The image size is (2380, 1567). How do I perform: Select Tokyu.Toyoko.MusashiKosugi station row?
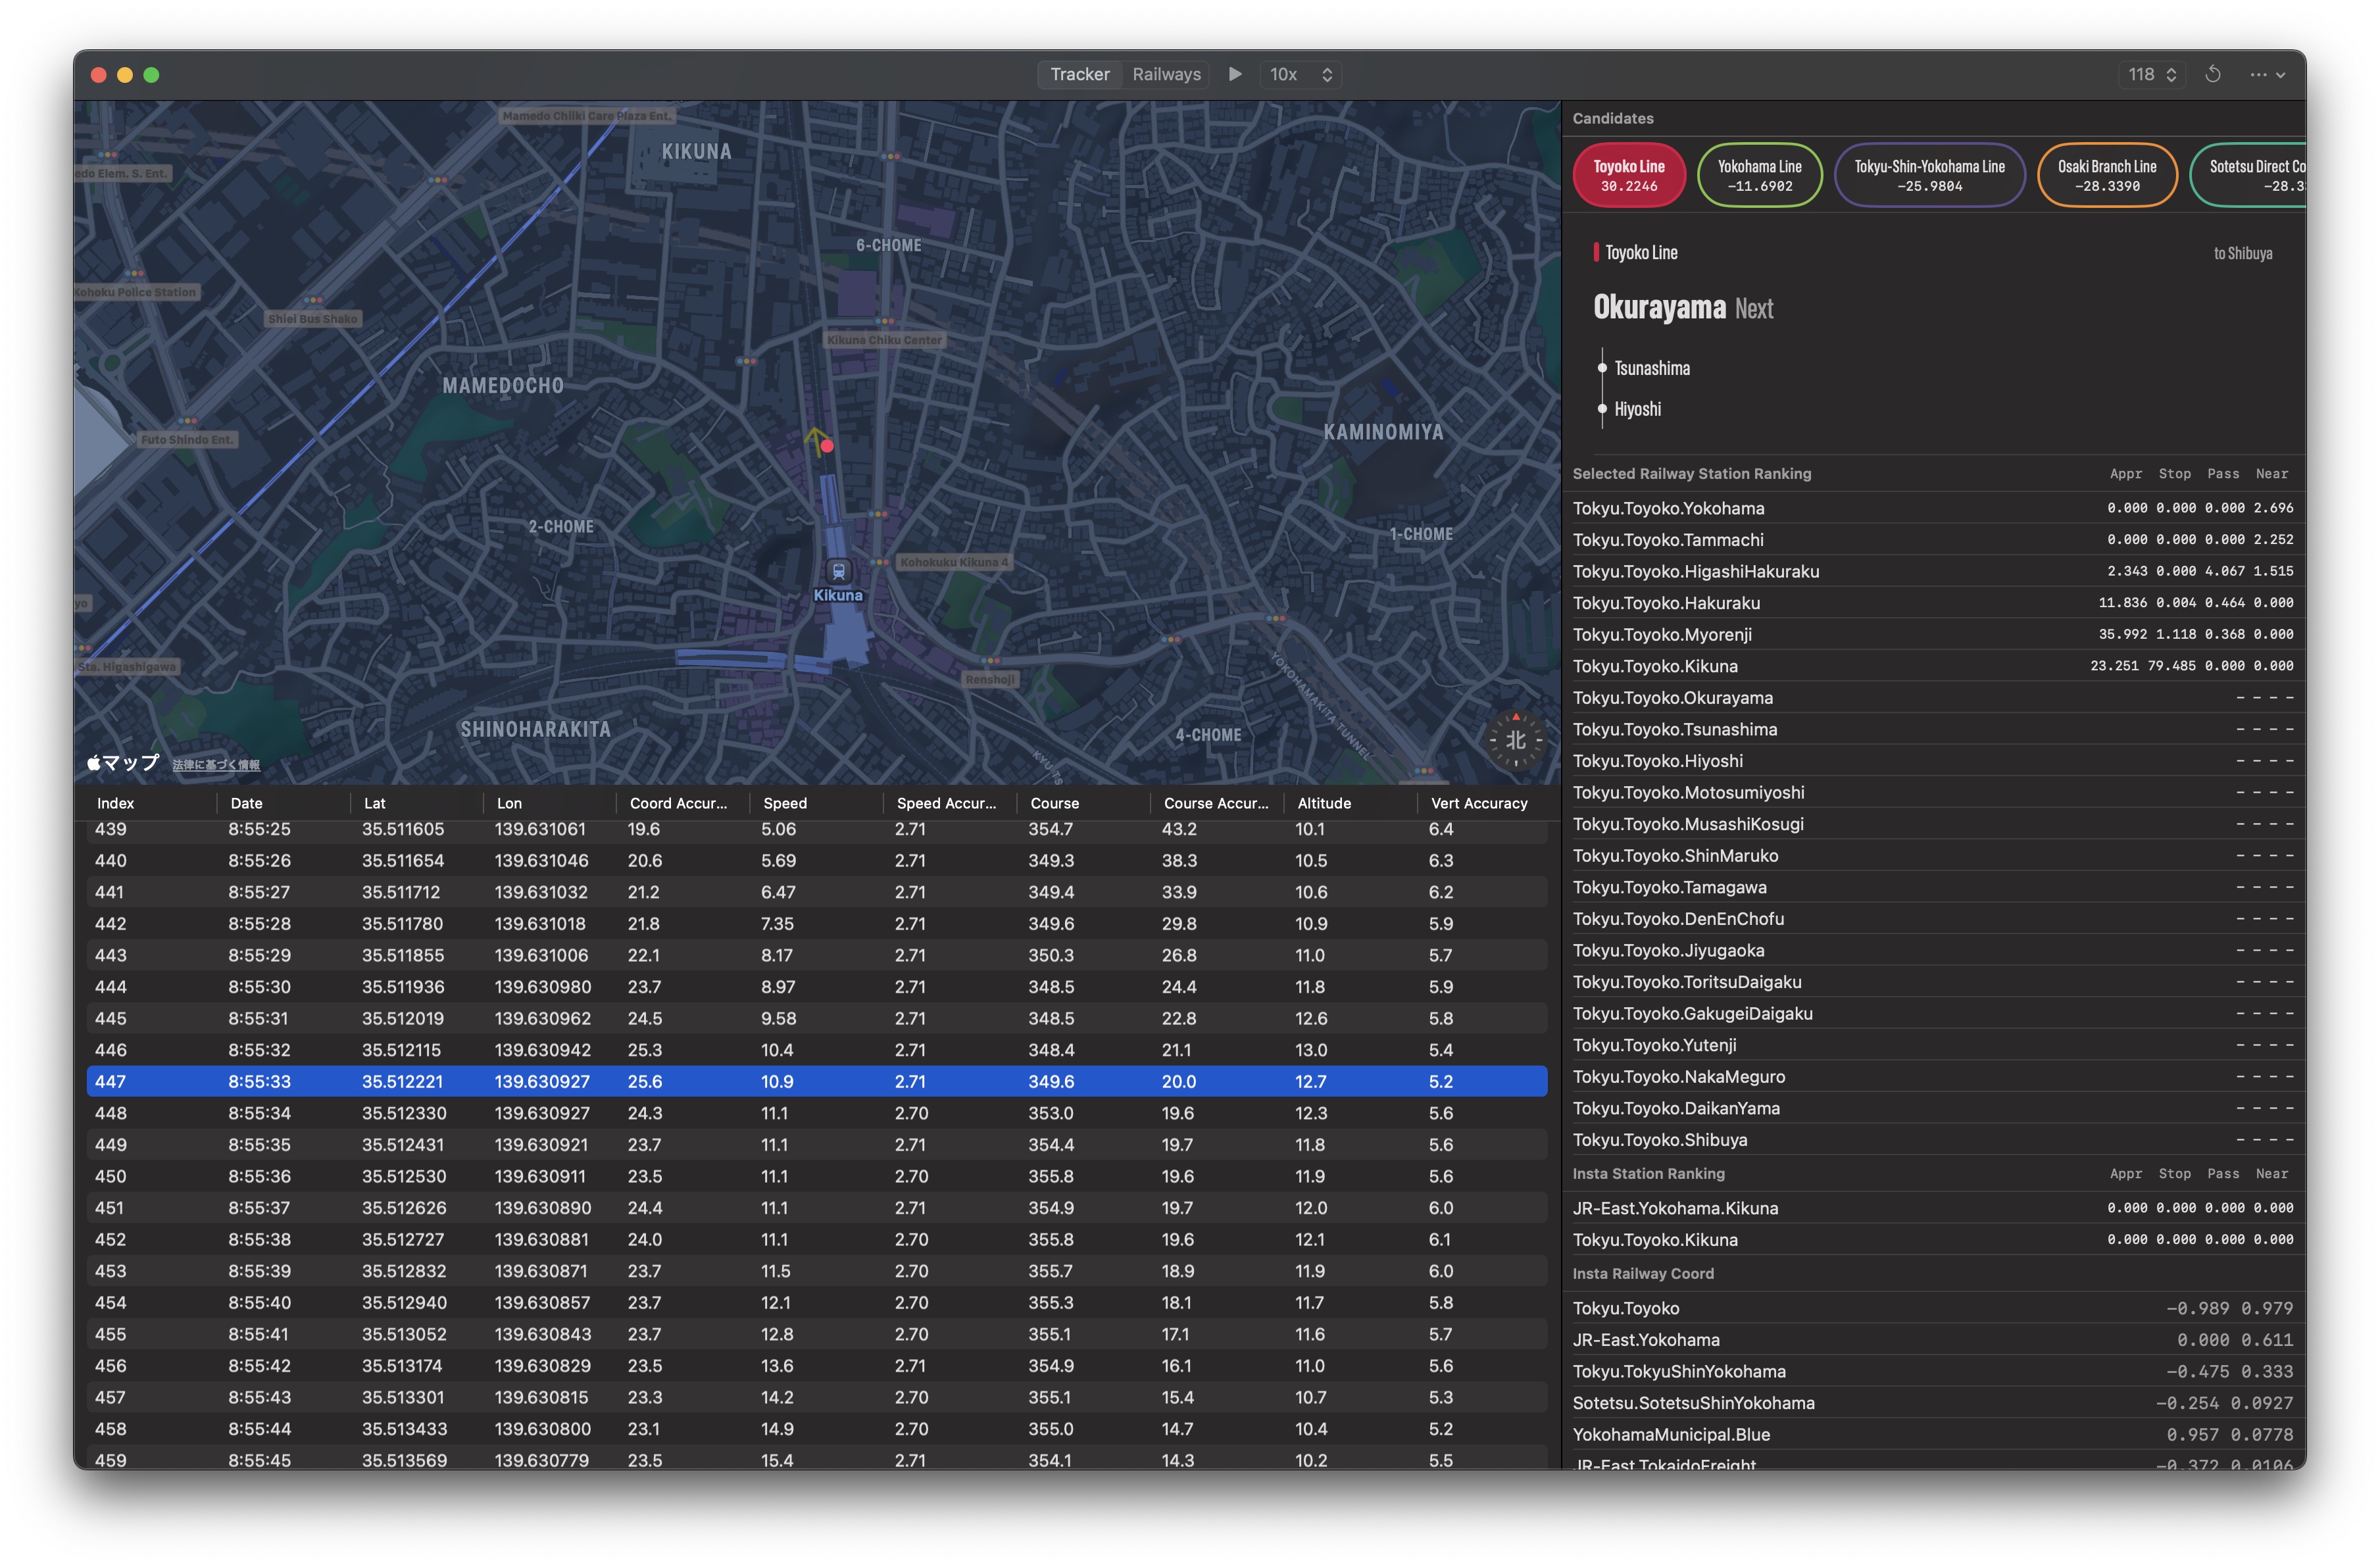coord(1933,824)
